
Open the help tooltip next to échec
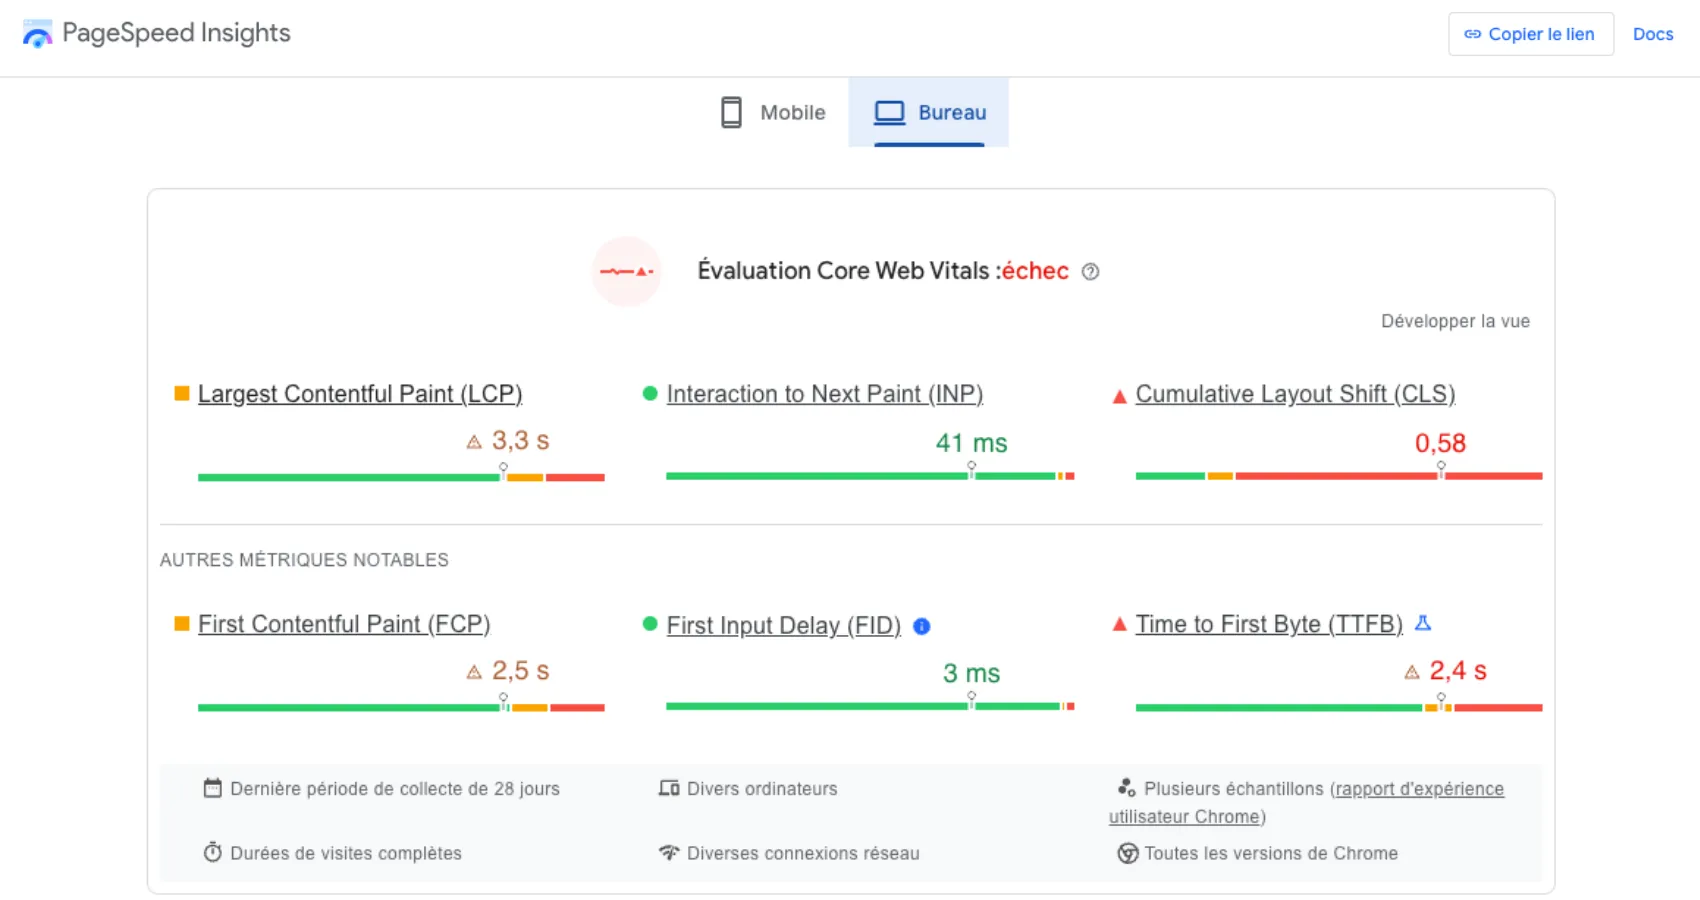[x=1091, y=271]
